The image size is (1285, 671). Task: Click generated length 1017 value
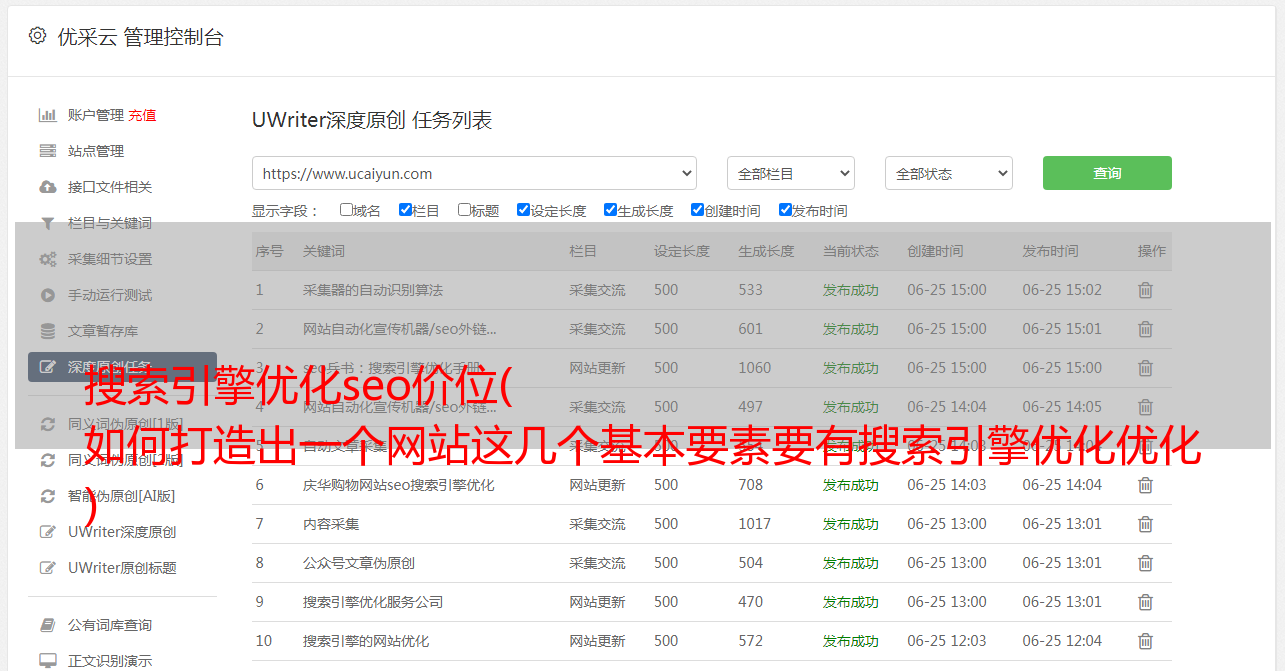point(755,524)
